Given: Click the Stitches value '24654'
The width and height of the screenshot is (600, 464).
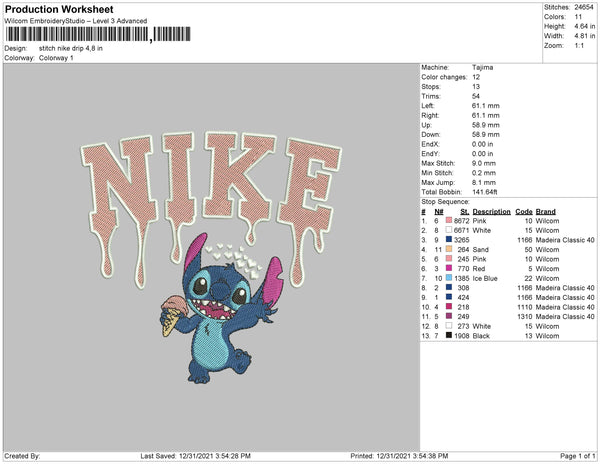Looking at the screenshot, I should (584, 7).
